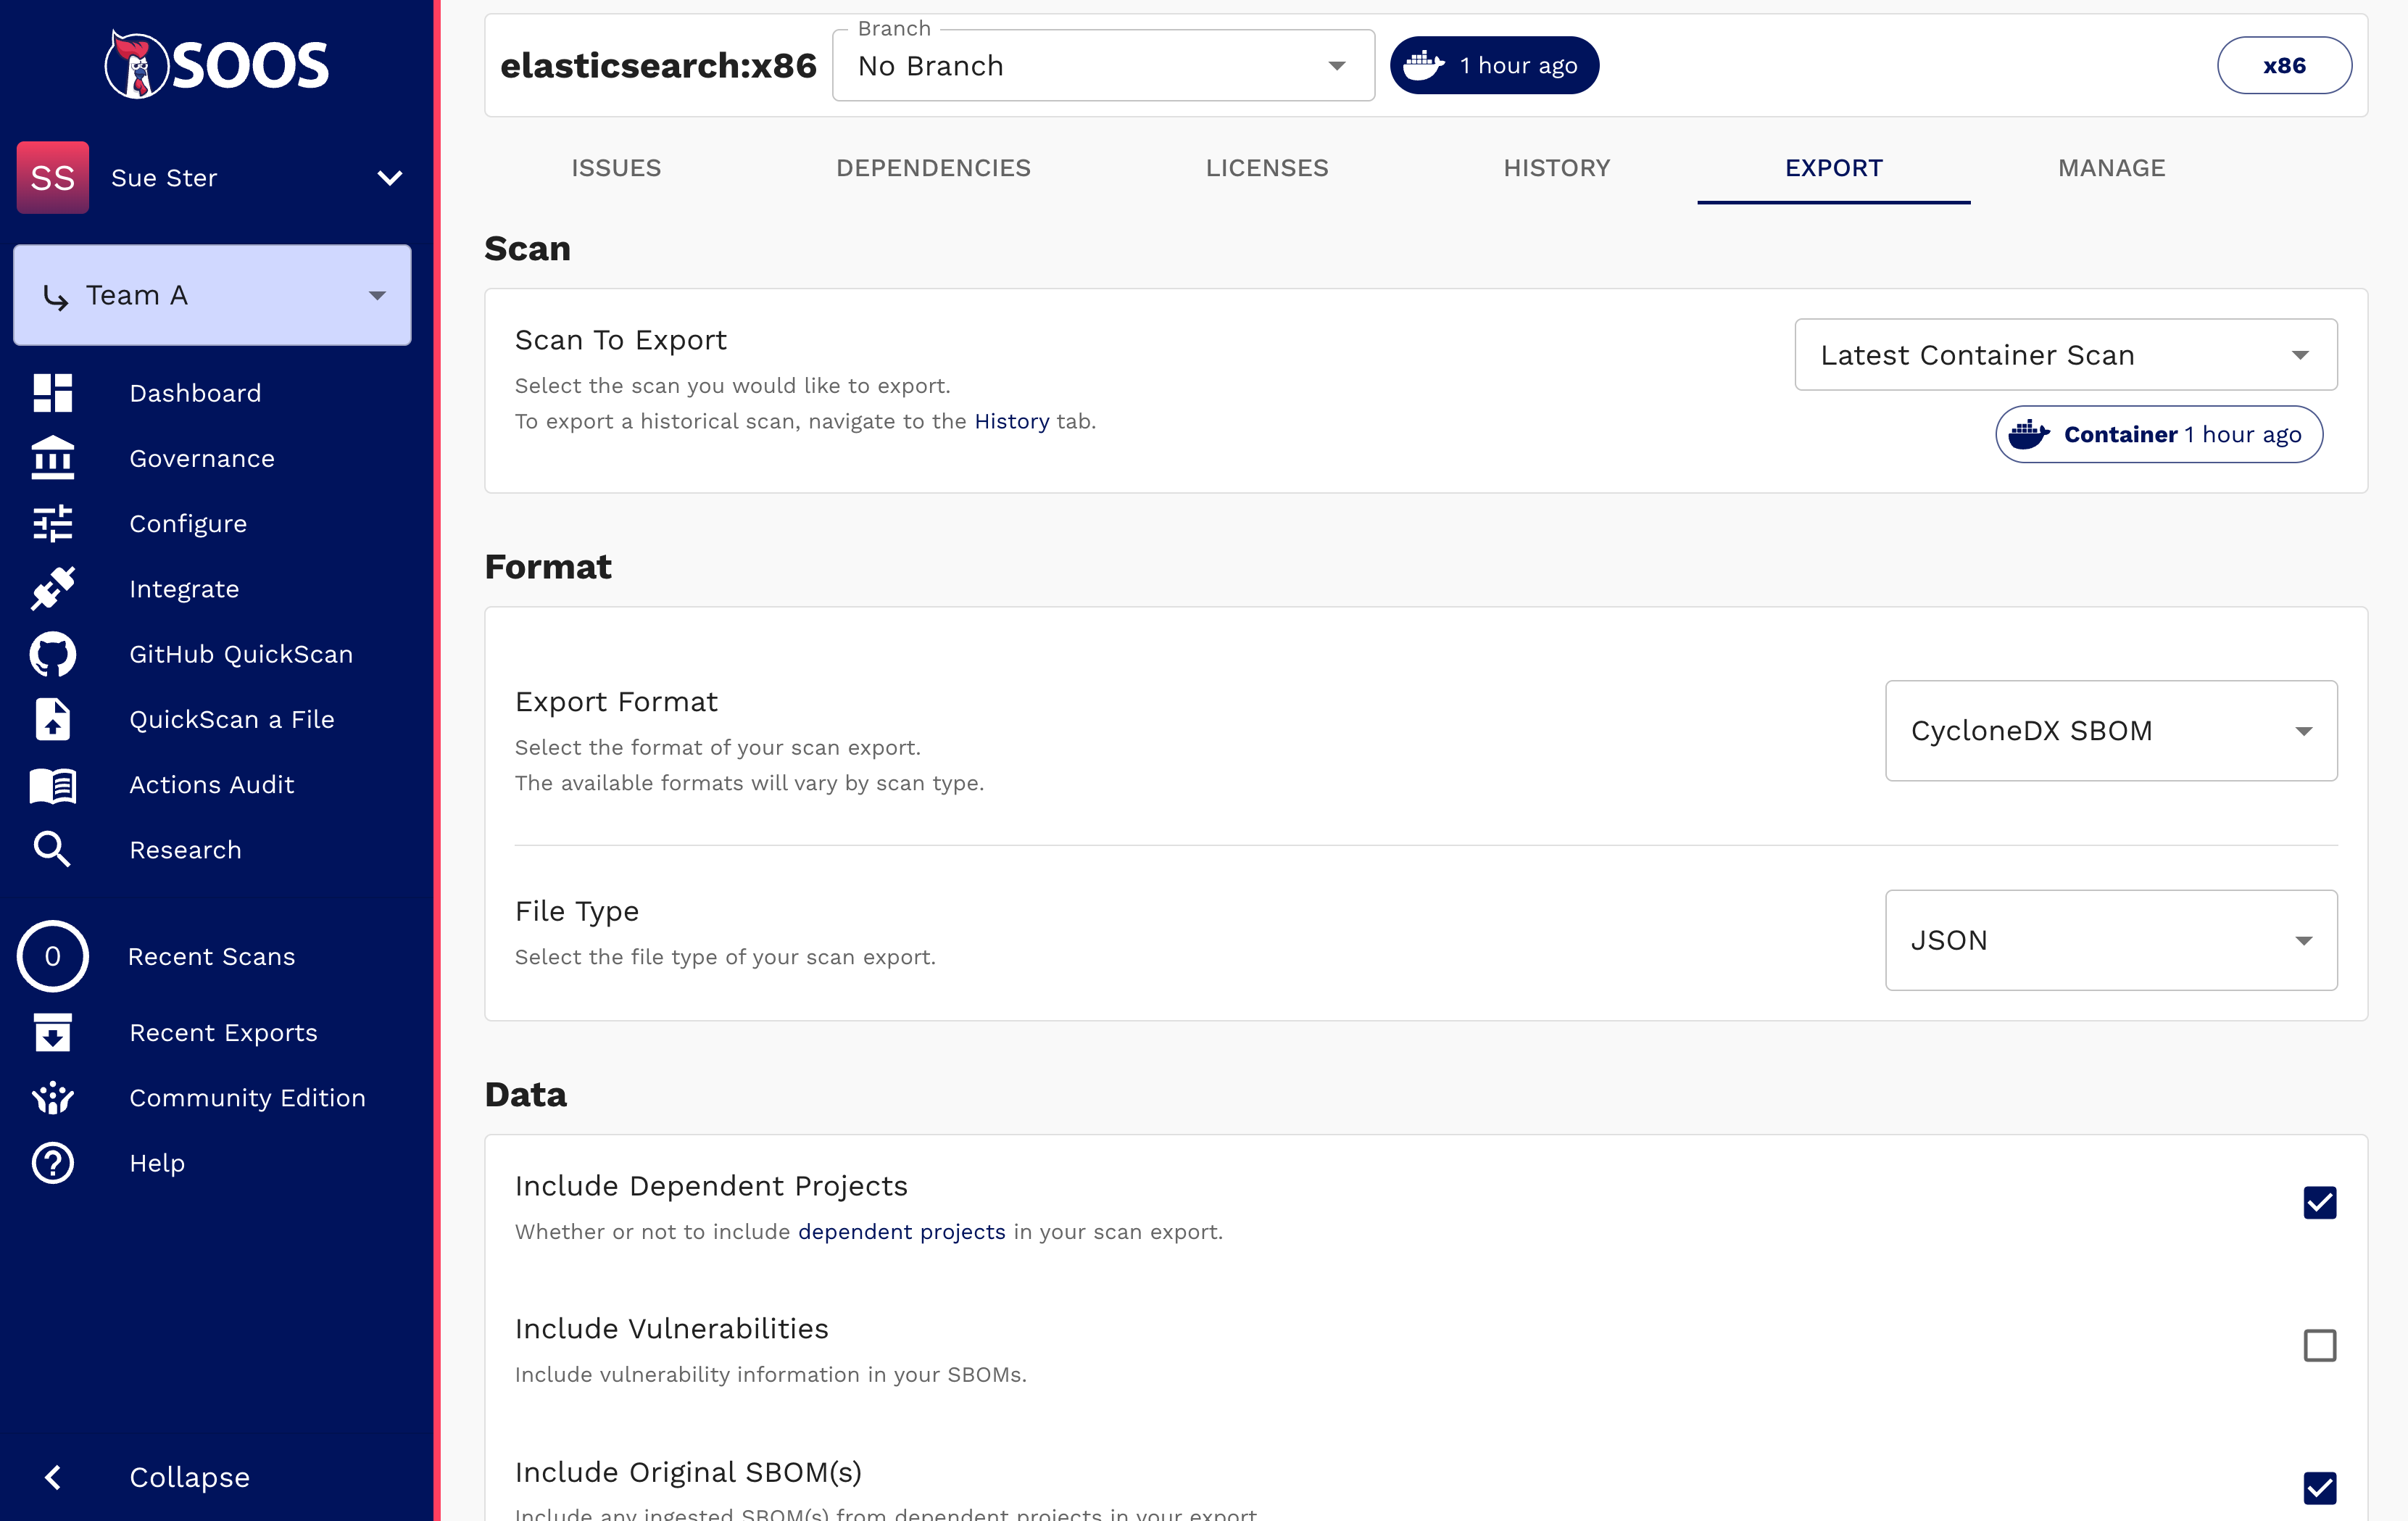
Task: Enable the Include Vulnerabilities checkbox
Action: pyautogui.click(x=2319, y=1345)
